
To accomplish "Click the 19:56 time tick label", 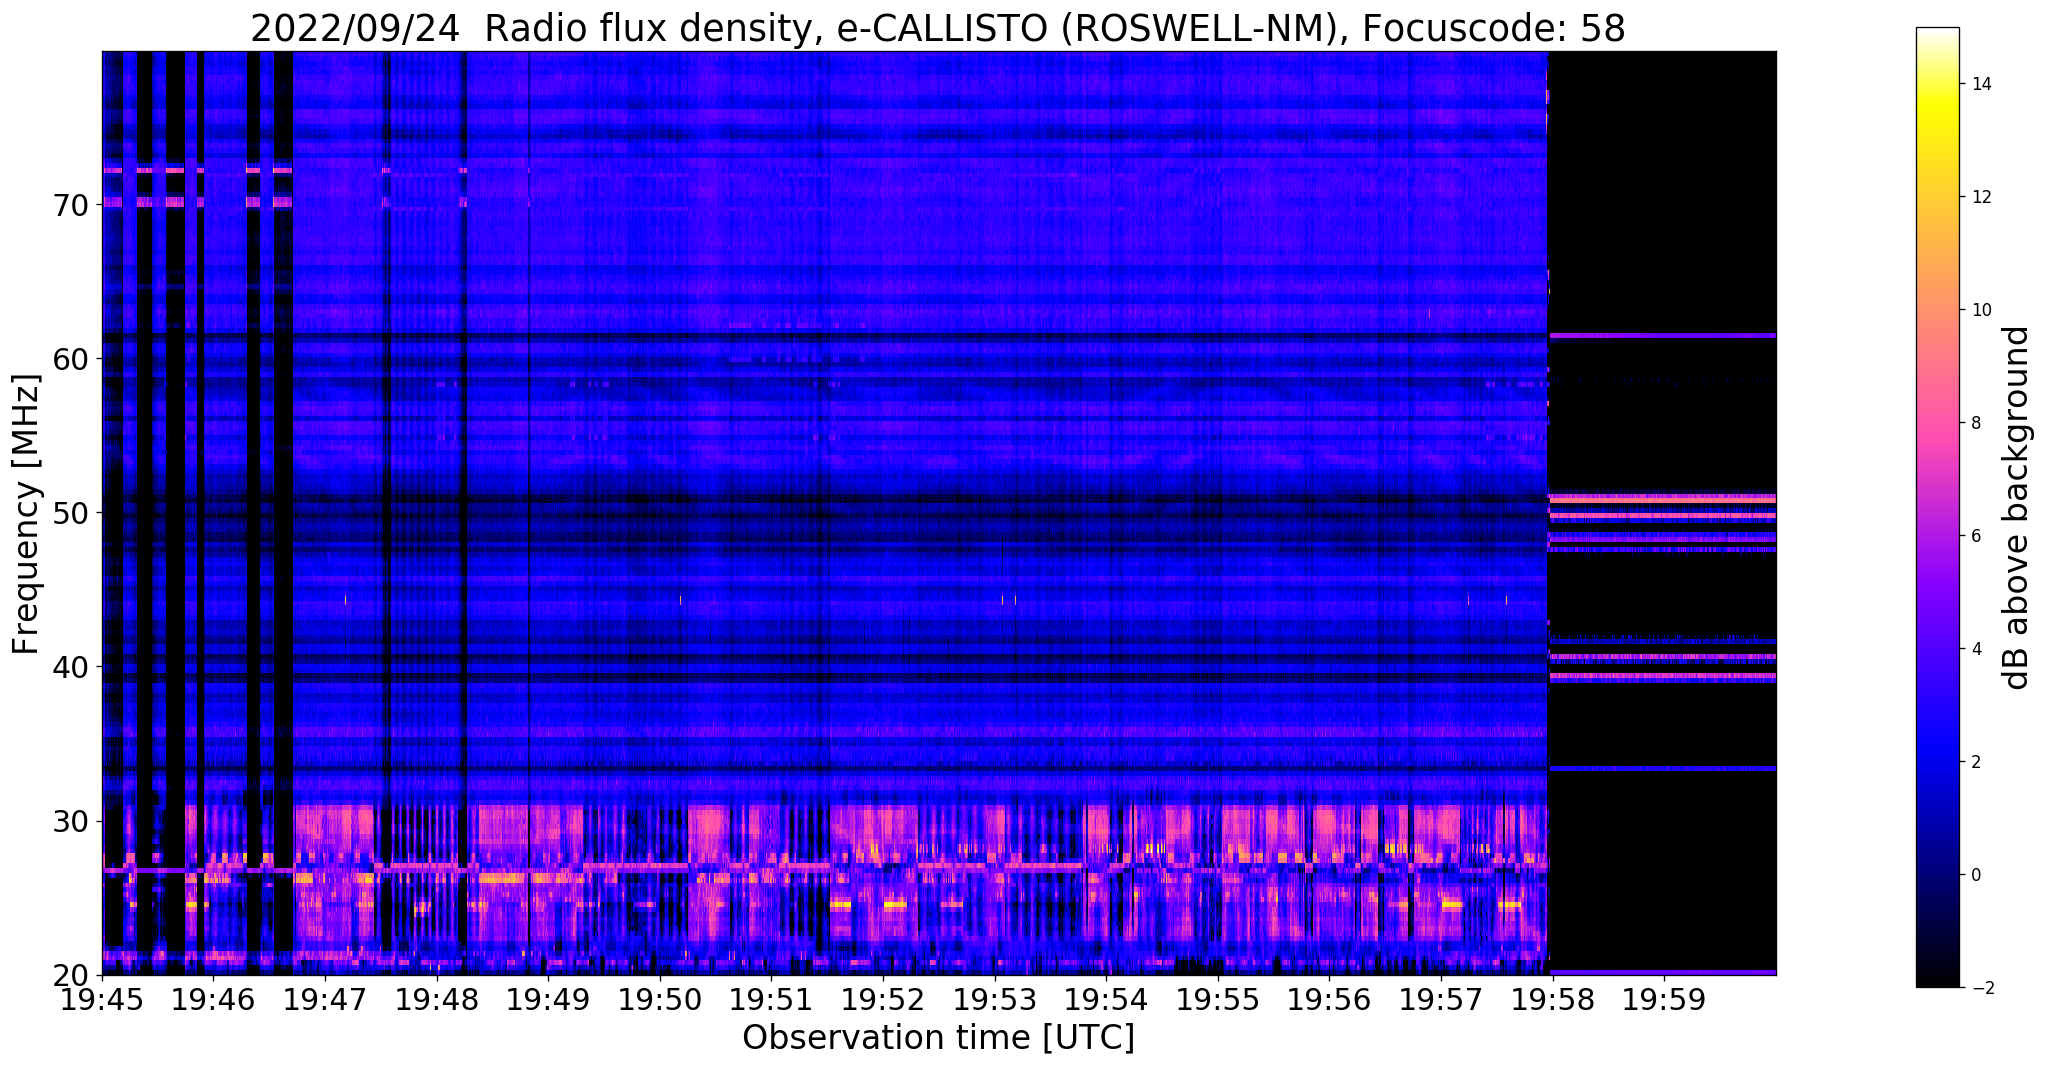I will point(1329,999).
